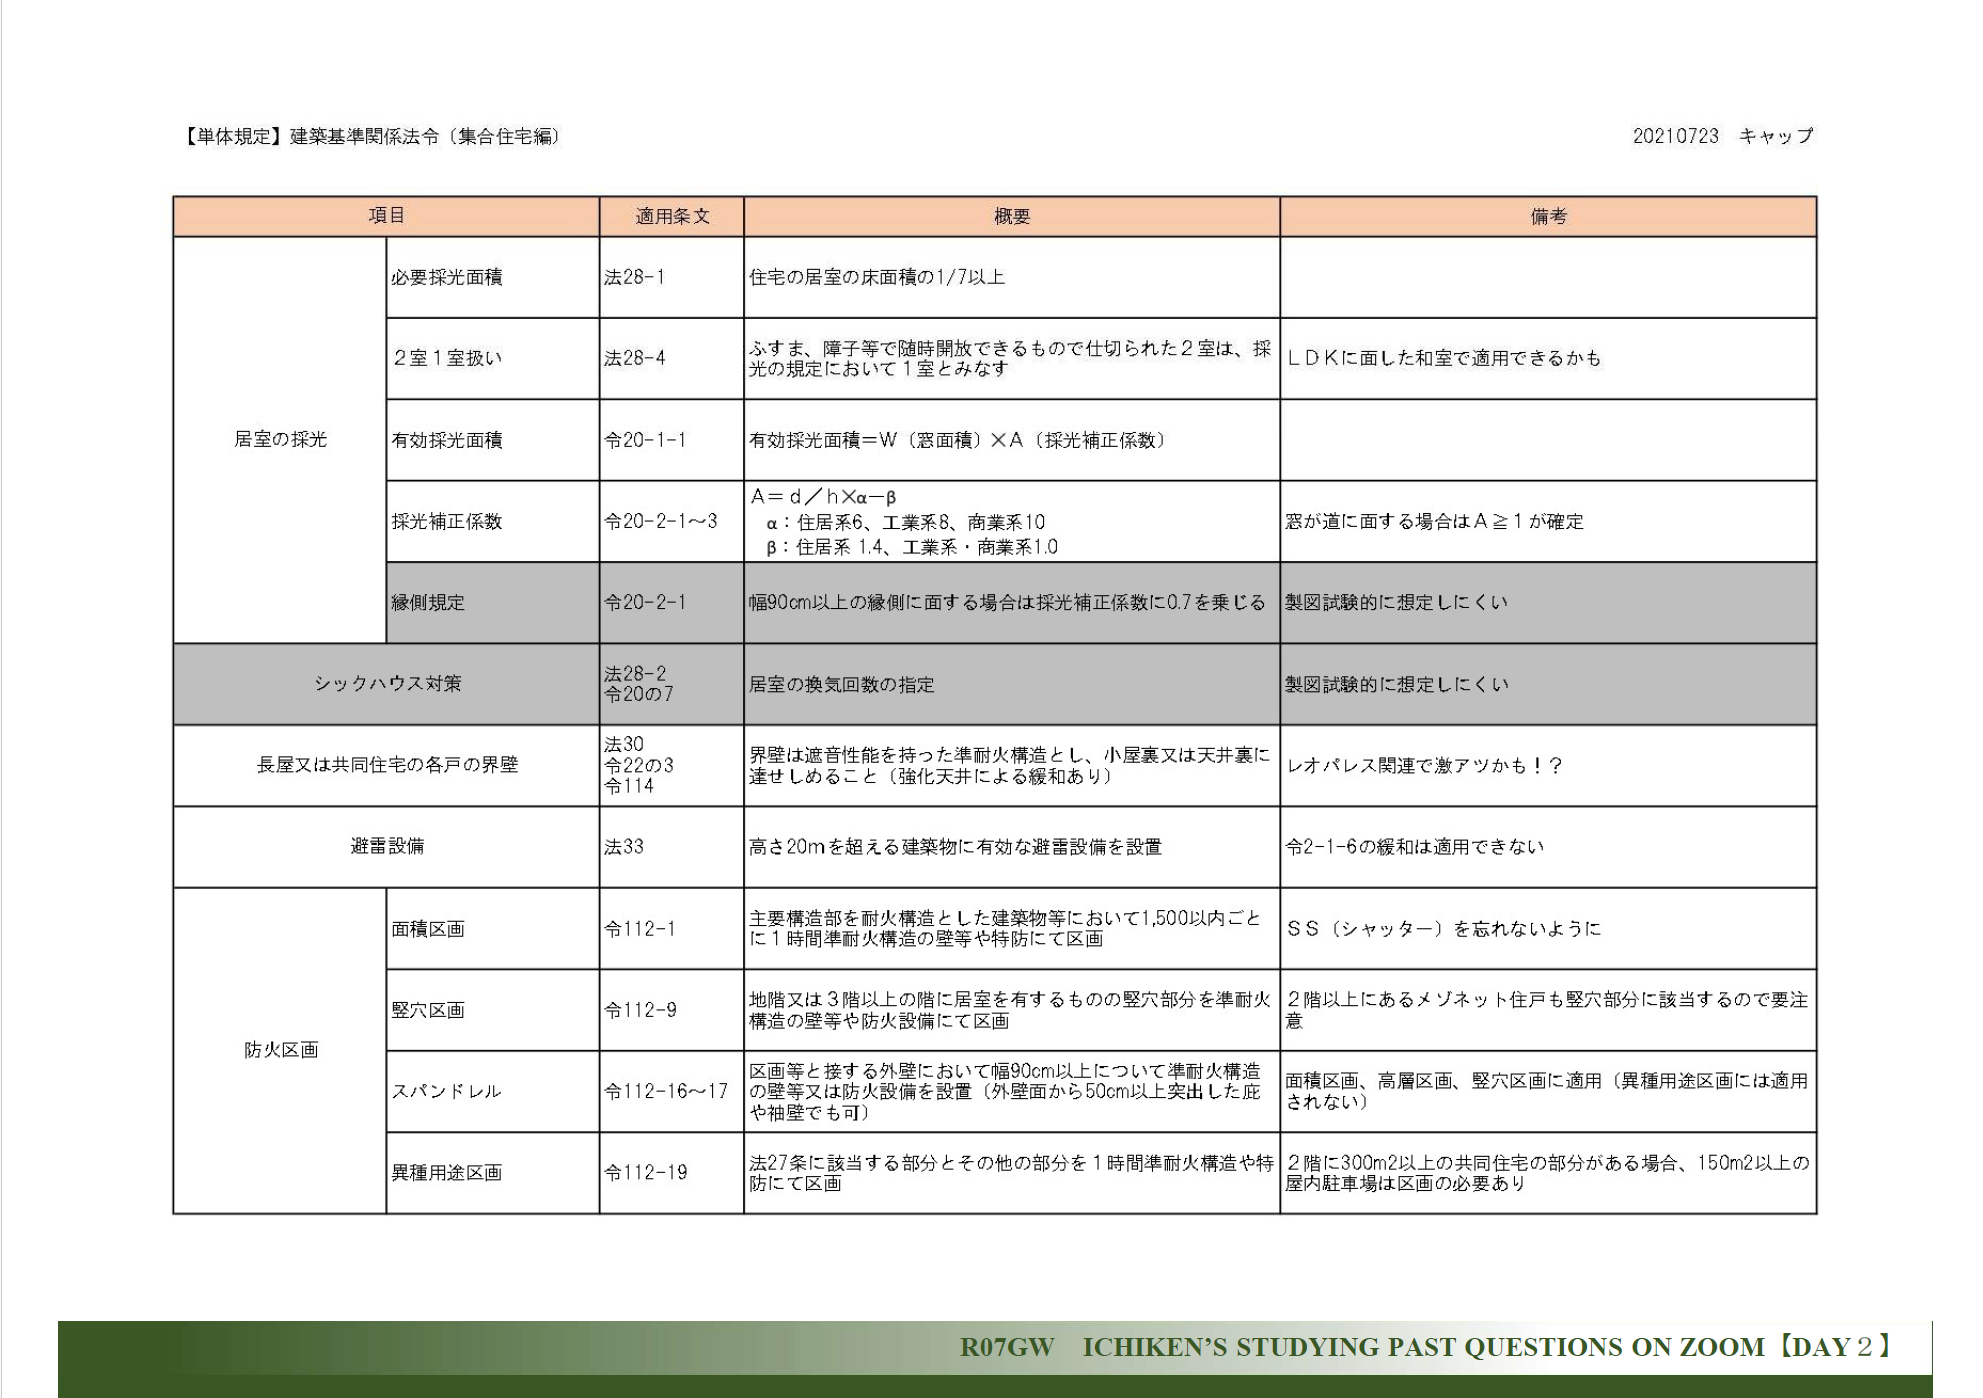Select the 有効採光面積 formula description cell
The height and width of the screenshot is (1398, 1983).
957,440
